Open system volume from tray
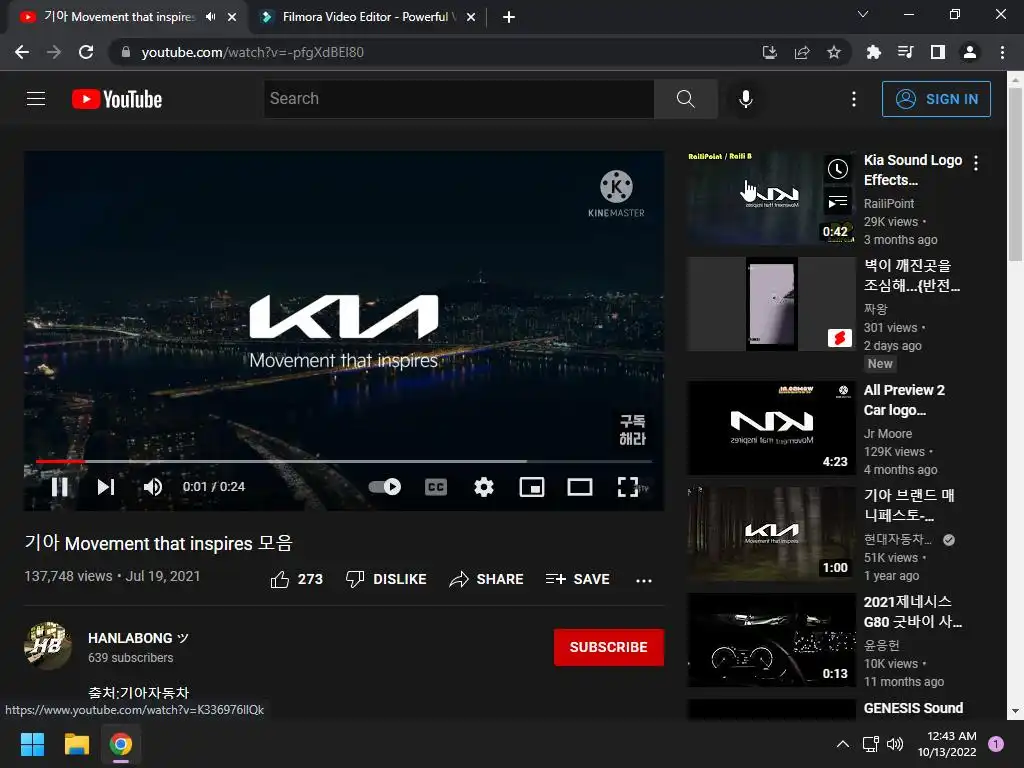 (895, 744)
